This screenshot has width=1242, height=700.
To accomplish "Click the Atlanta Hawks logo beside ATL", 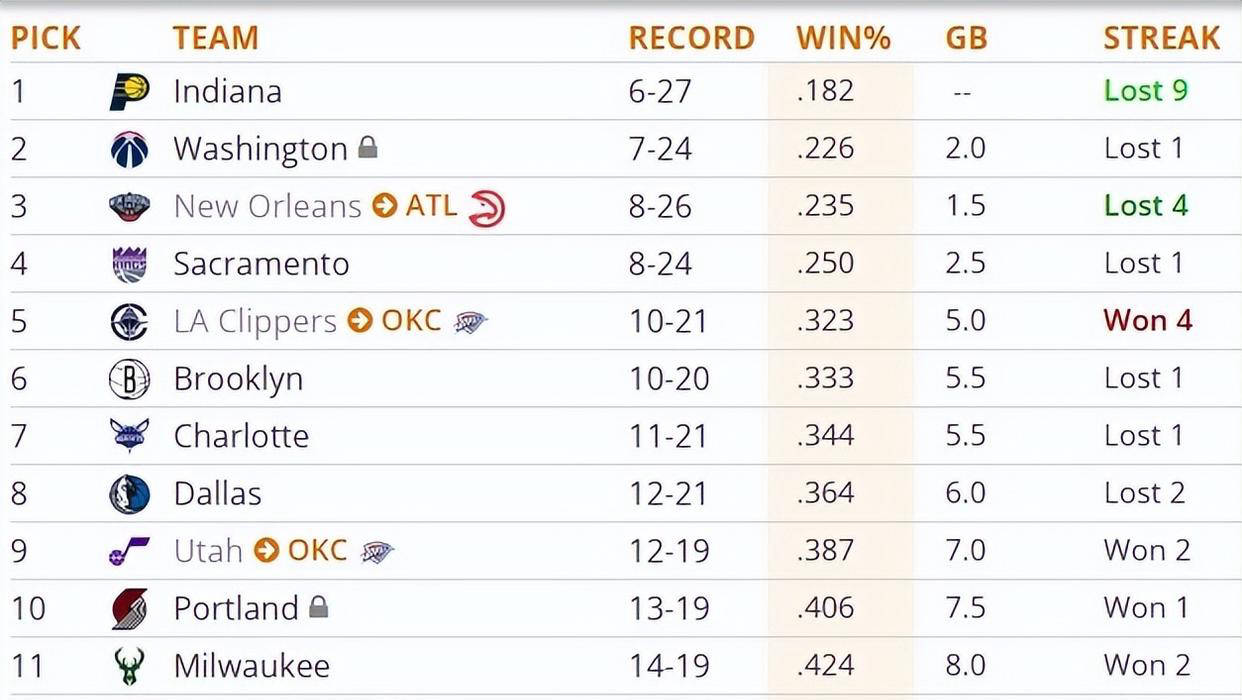I will coord(487,208).
